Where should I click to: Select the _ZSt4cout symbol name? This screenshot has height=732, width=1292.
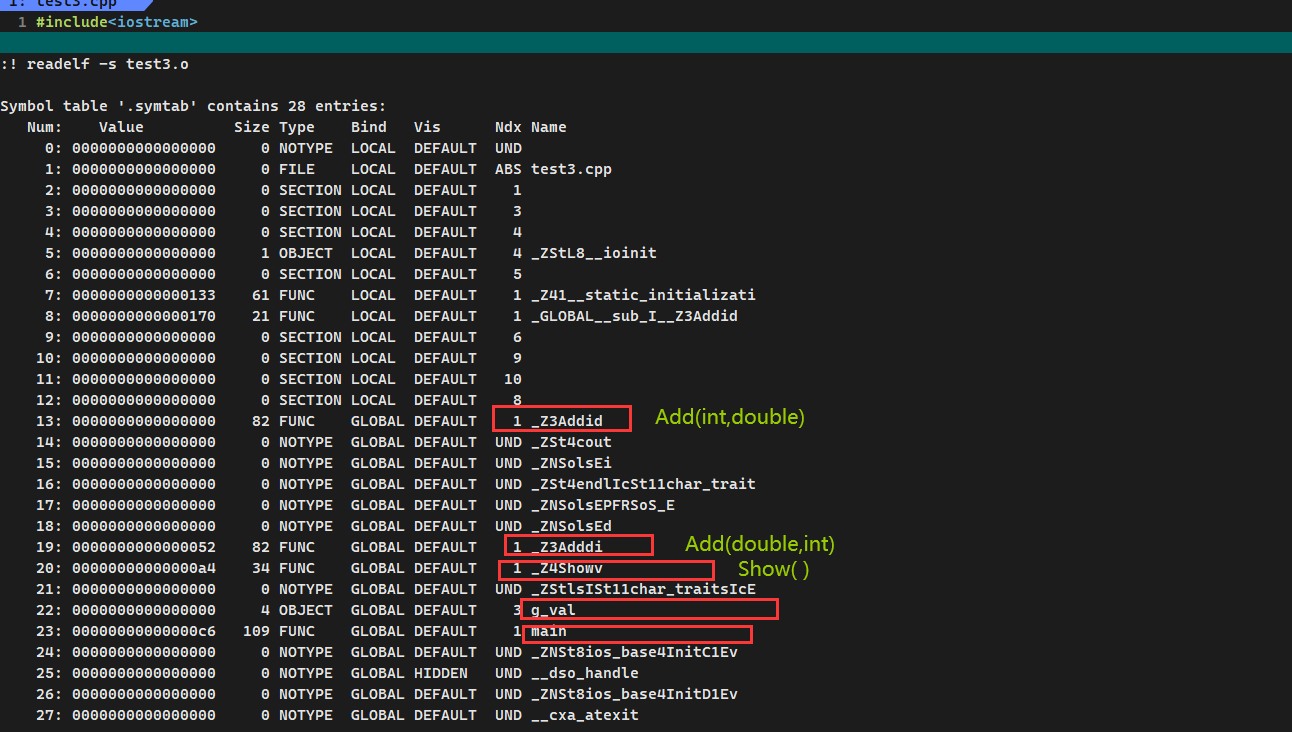pos(571,442)
